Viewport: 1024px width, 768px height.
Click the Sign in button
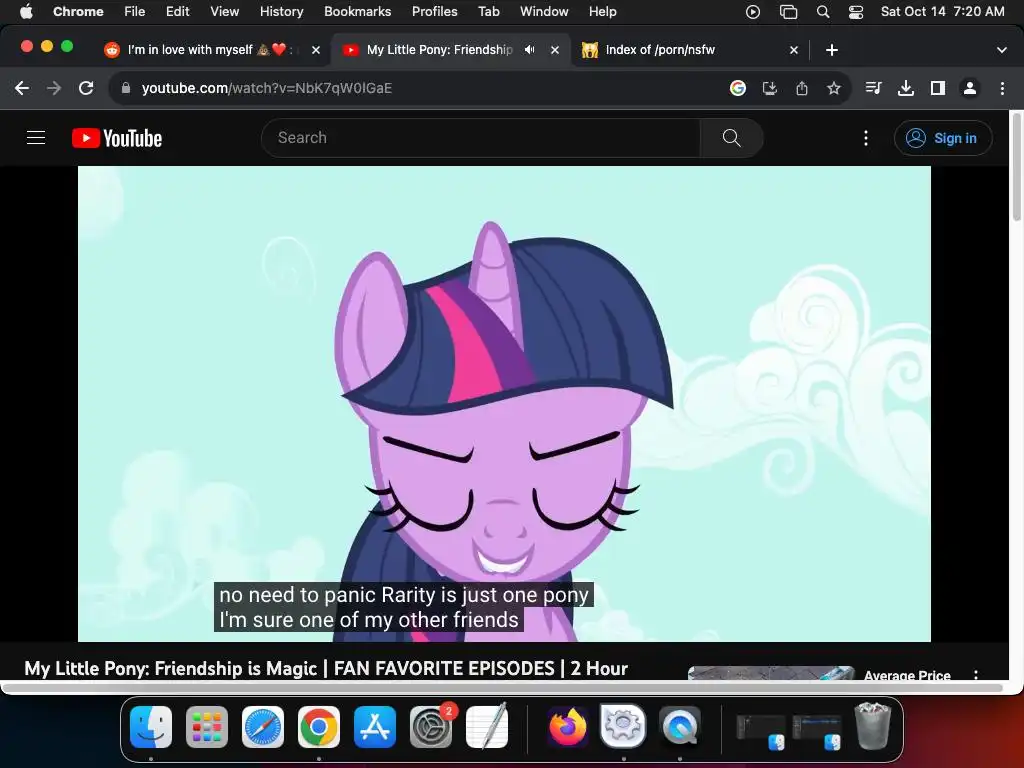point(942,138)
